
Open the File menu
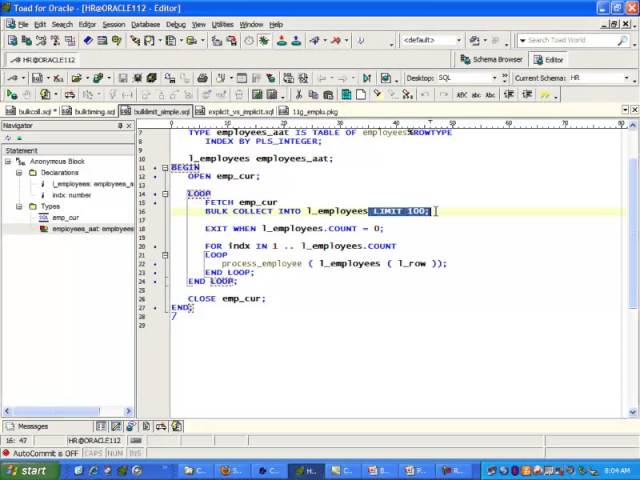pyautogui.click(x=23, y=24)
